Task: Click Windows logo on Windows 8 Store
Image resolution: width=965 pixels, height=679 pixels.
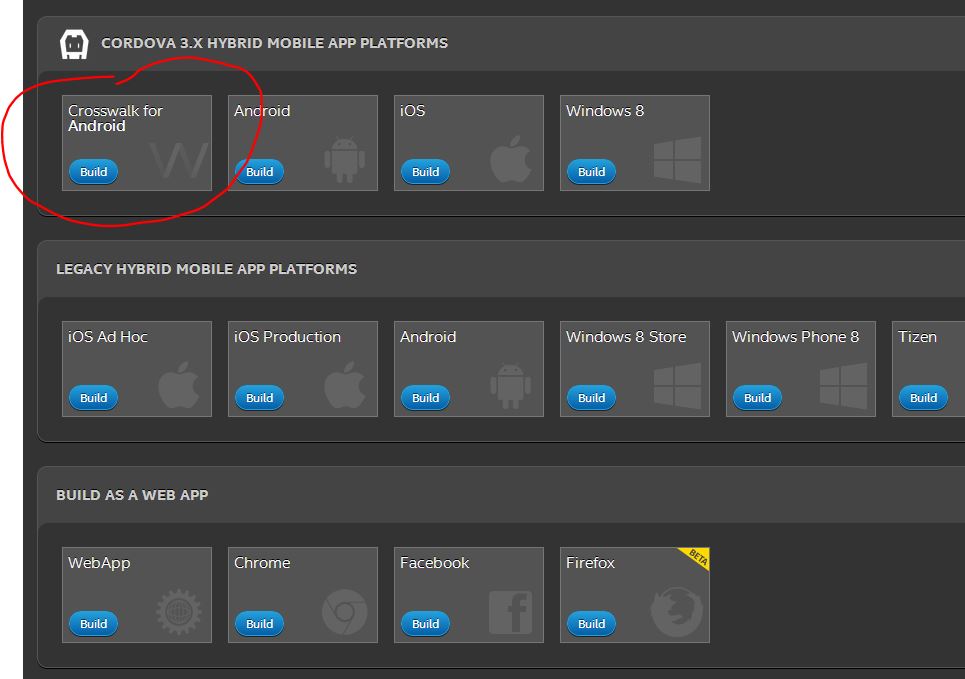Action: click(x=677, y=386)
